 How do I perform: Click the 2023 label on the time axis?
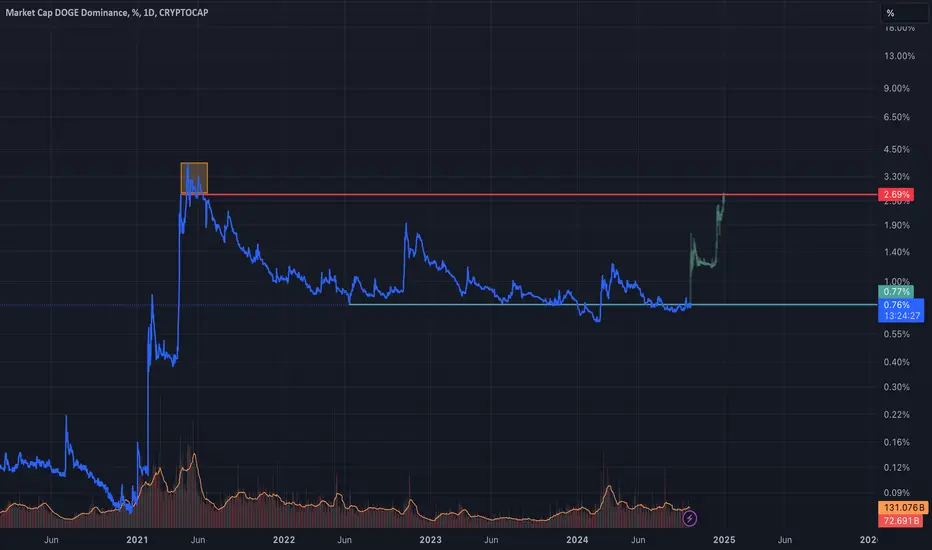(430, 540)
